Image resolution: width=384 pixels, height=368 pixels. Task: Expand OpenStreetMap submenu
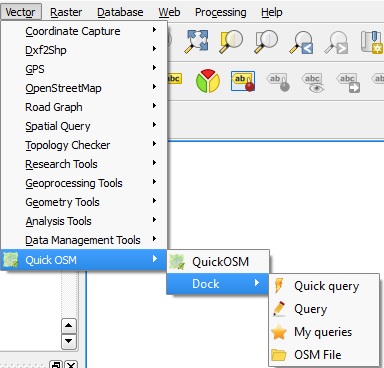point(84,88)
